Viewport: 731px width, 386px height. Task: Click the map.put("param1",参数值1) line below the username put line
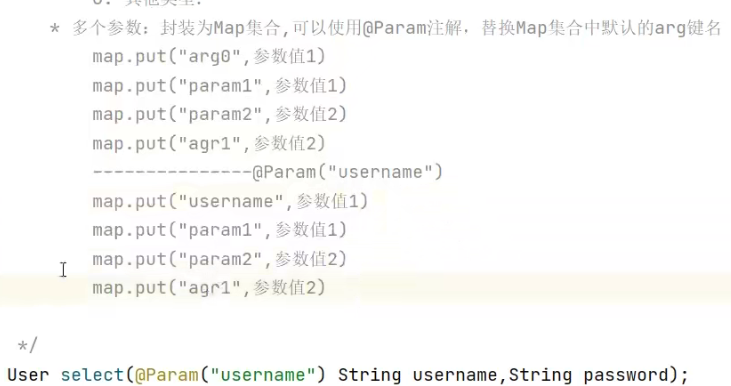pyautogui.click(x=220, y=230)
